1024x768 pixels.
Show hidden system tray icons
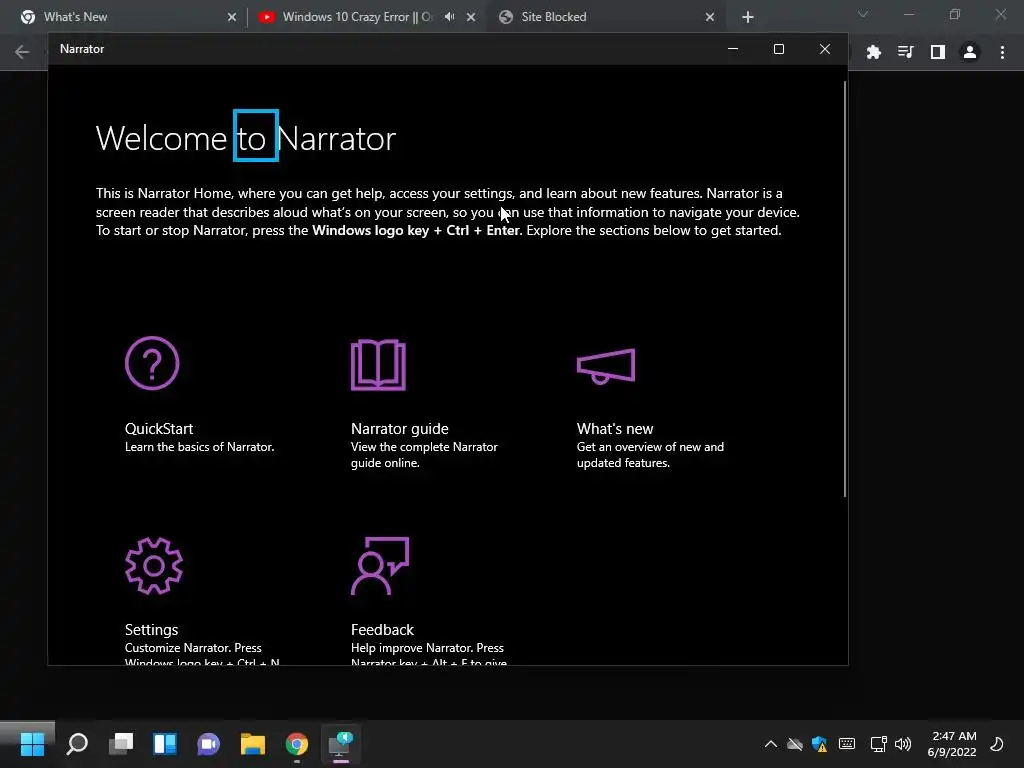pos(771,744)
